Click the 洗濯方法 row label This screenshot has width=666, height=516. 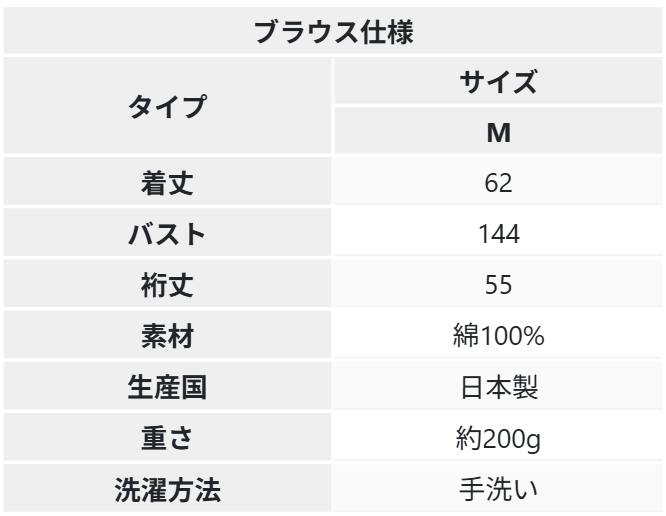point(167,489)
